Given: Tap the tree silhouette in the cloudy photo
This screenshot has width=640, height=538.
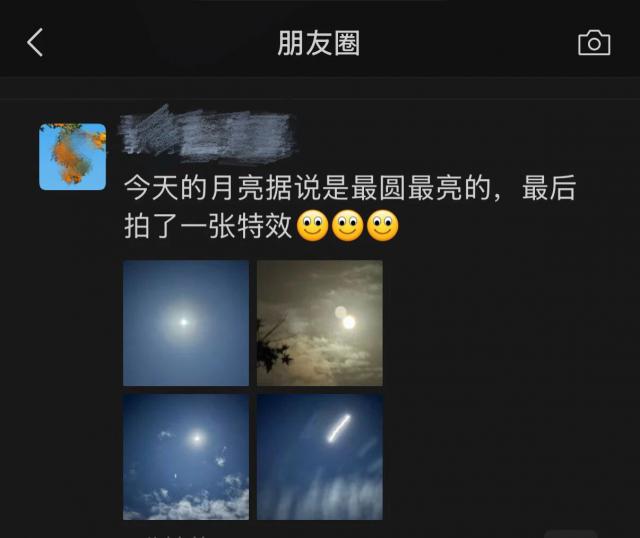Looking at the screenshot, I should click(274, 347).
